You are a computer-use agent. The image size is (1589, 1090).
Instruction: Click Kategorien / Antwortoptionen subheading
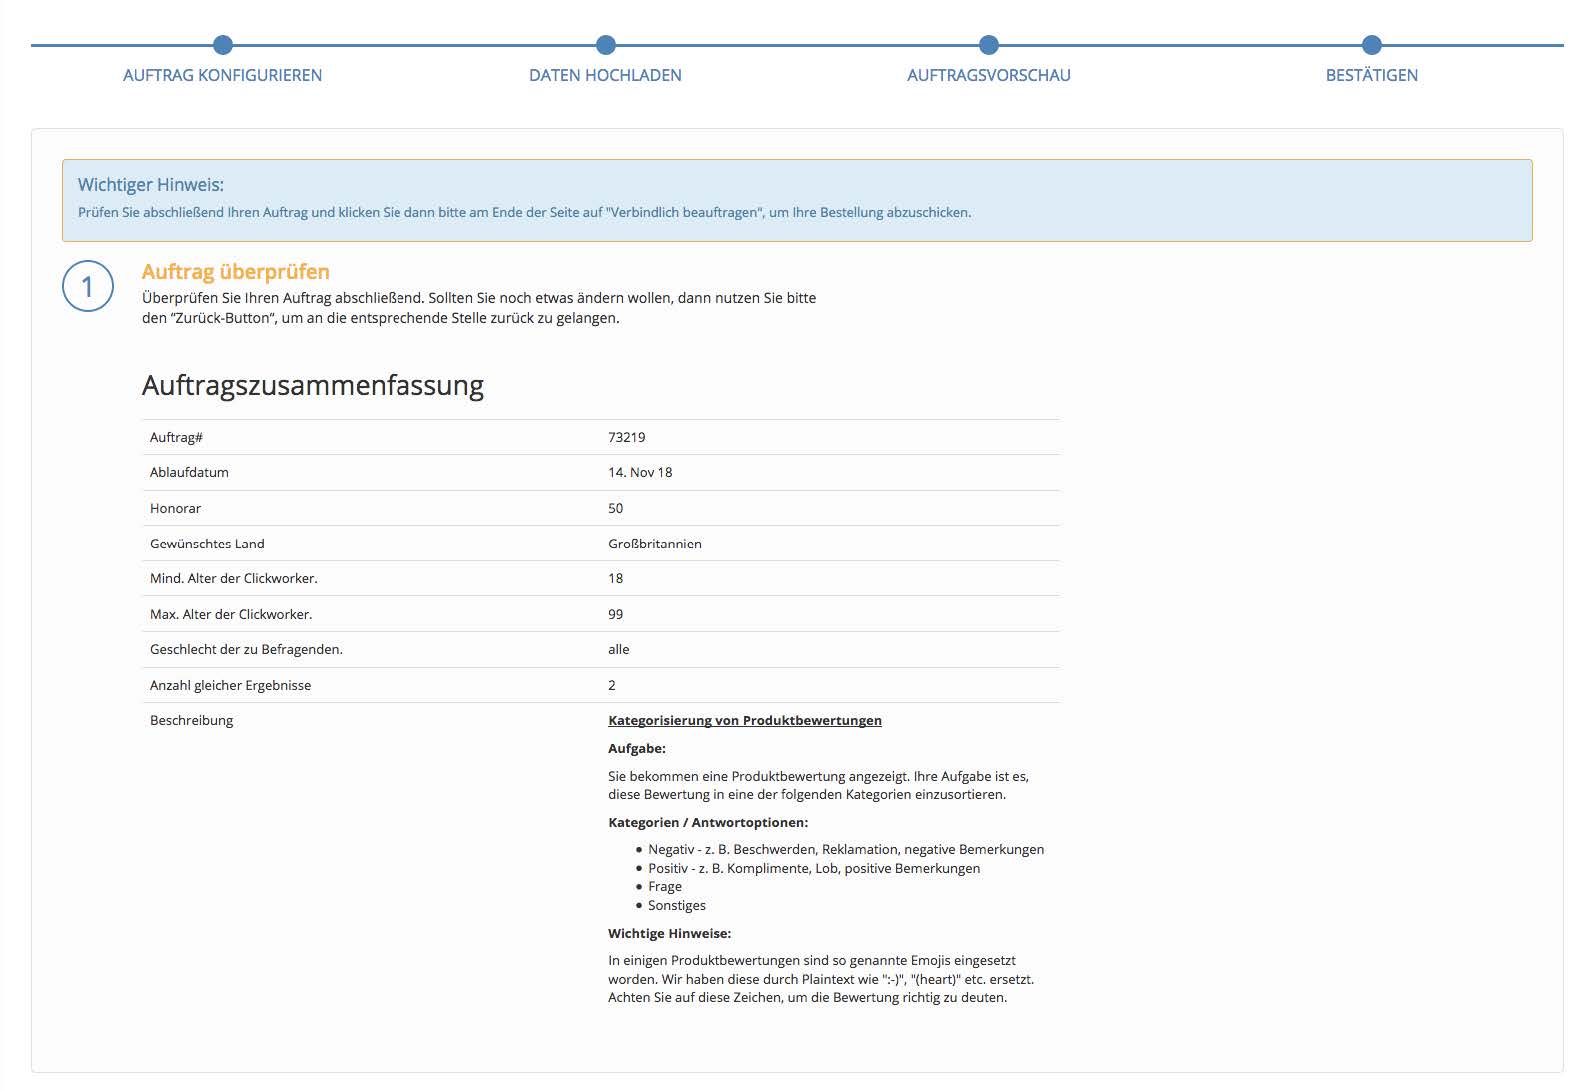click(708, 822)
